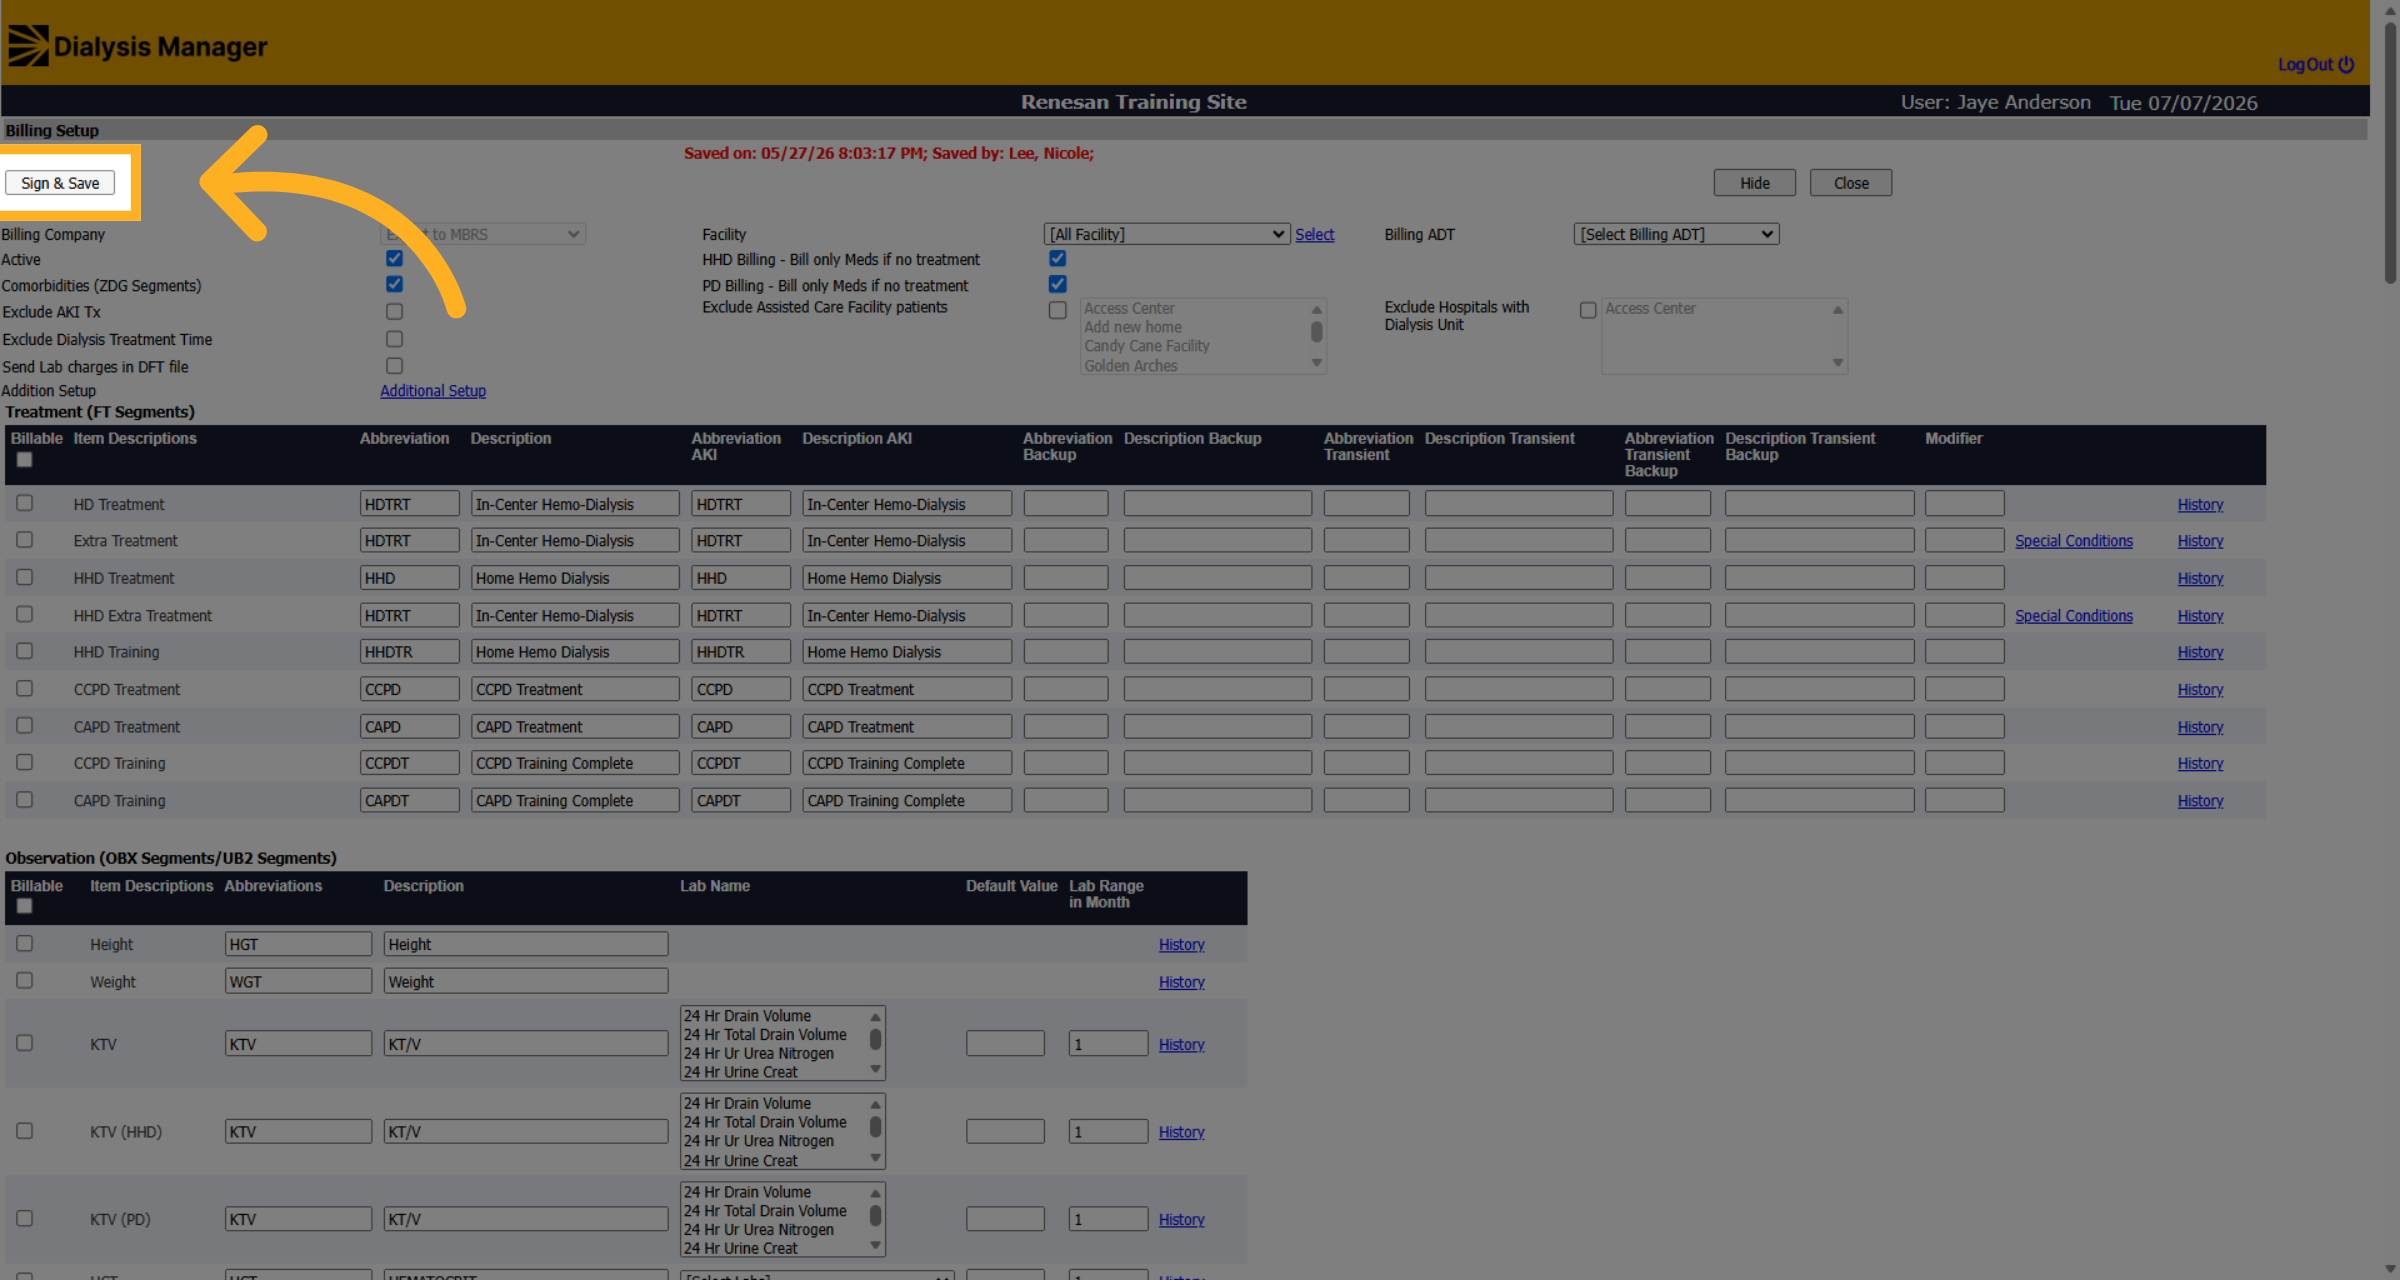The height and width of the screenshot is (1280, 2400).
Task: Open the Billing Company dropdown
Action: (x=483, y=234)
